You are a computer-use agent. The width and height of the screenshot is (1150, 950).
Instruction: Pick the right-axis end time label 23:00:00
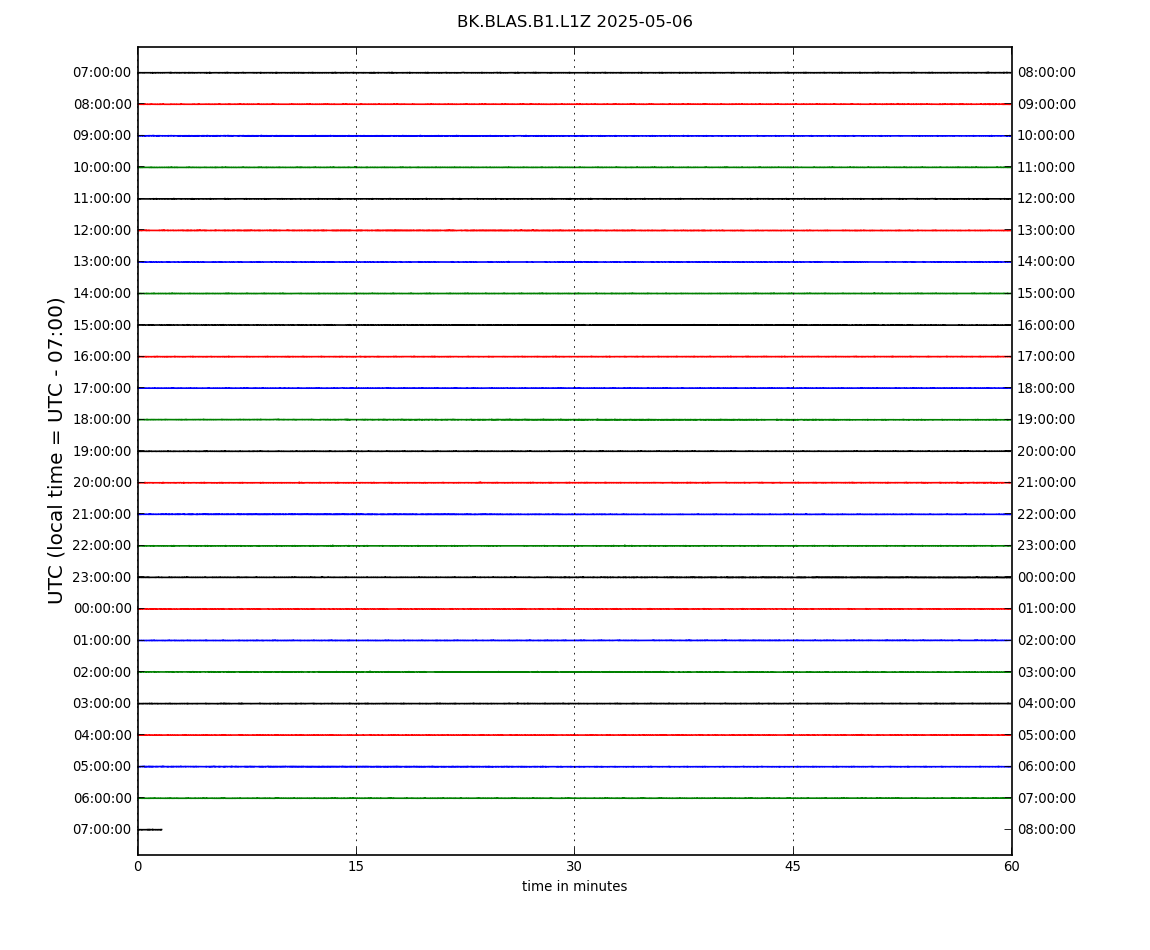[1047, 546]
